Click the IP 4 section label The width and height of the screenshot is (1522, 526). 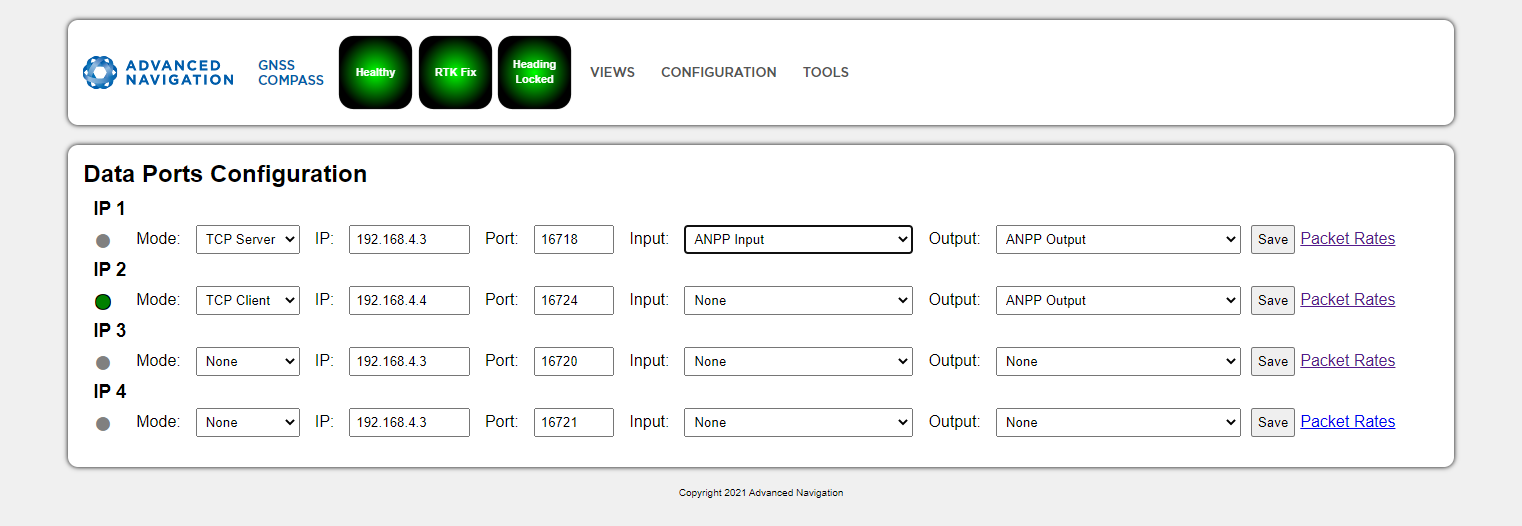[x=110, y=392]
